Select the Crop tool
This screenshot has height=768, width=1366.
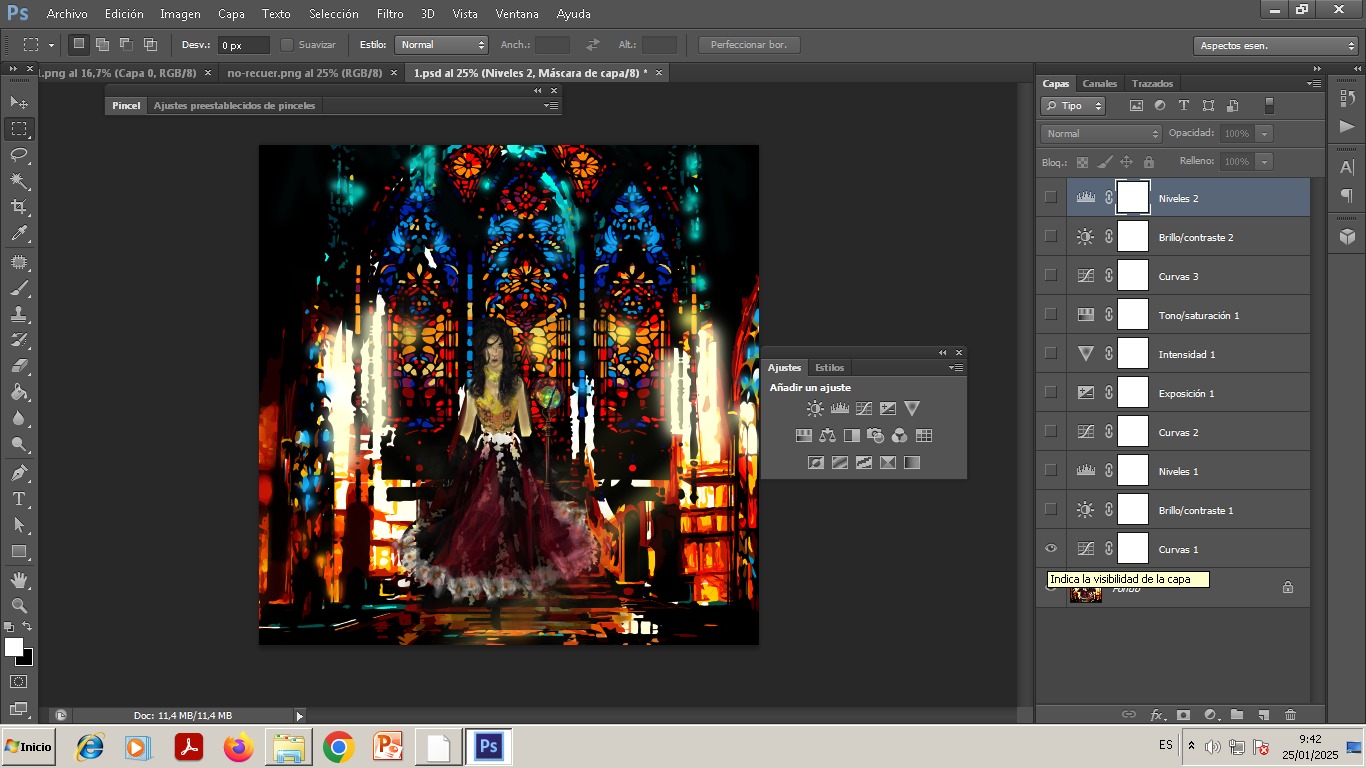coord(19,207)
